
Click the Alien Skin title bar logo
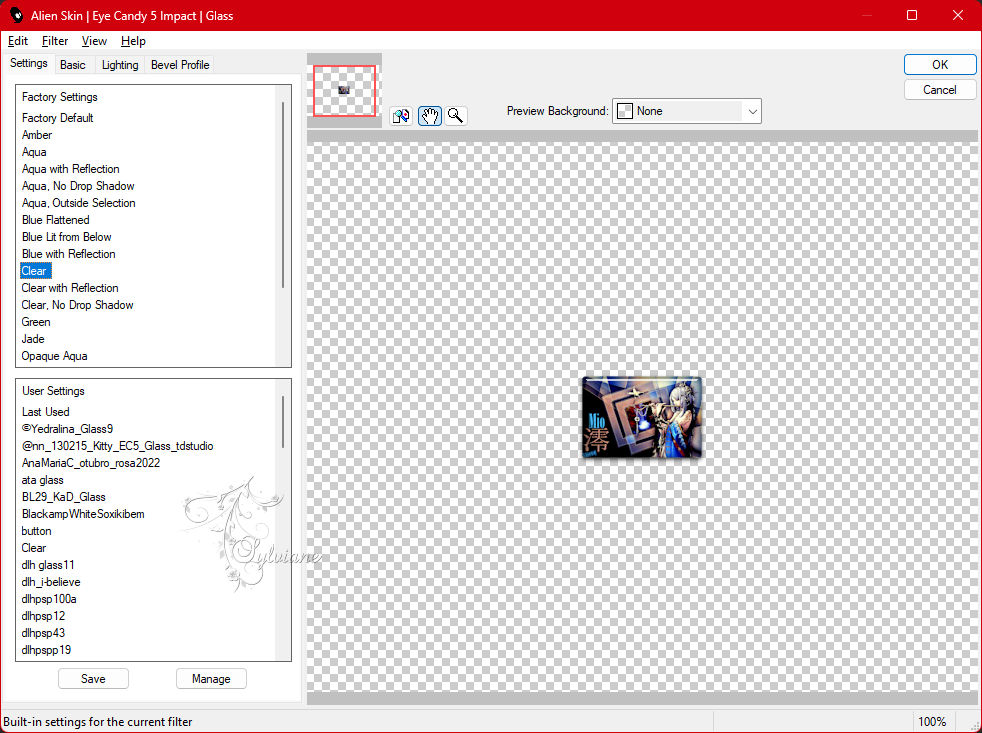[16, 15]
